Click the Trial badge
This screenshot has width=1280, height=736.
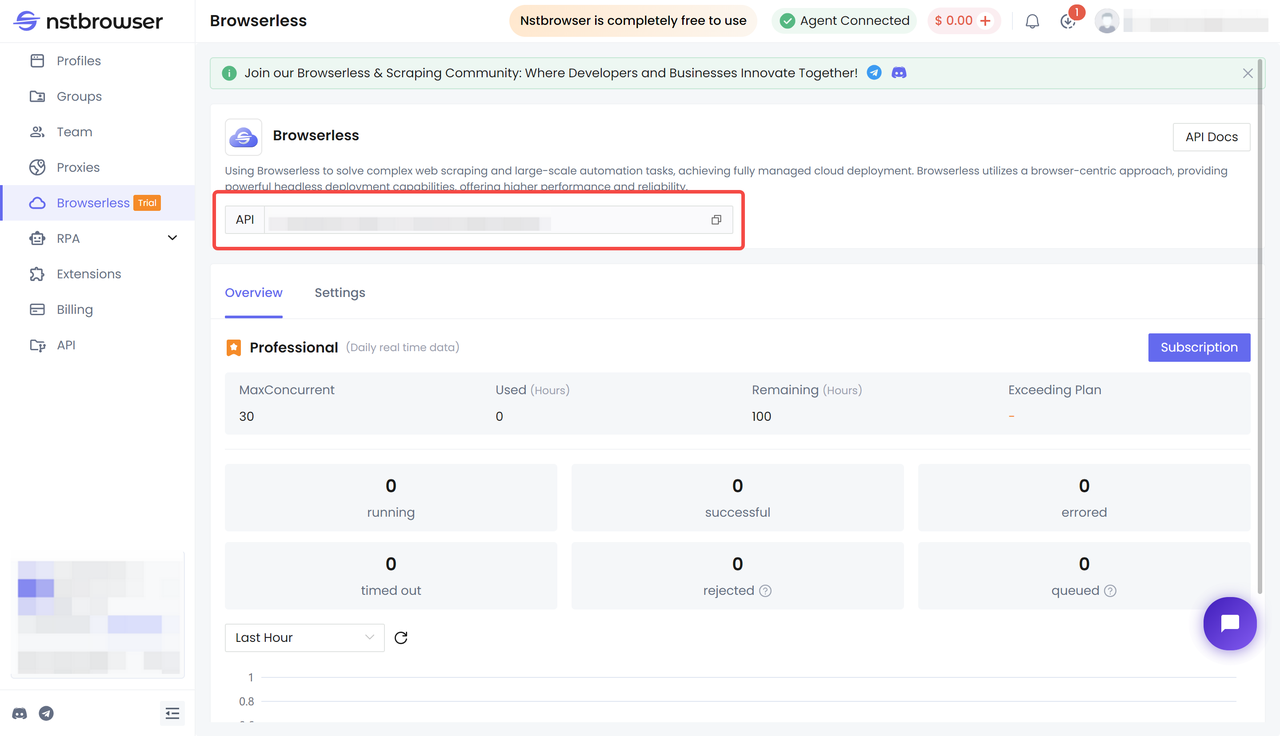coord(147,203)
